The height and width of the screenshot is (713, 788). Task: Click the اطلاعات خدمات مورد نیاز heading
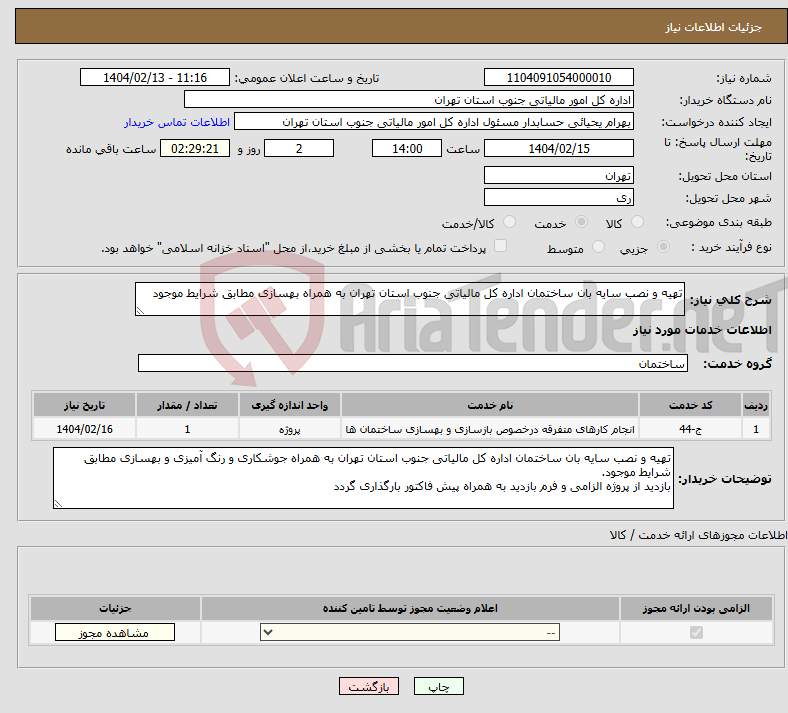702,330
